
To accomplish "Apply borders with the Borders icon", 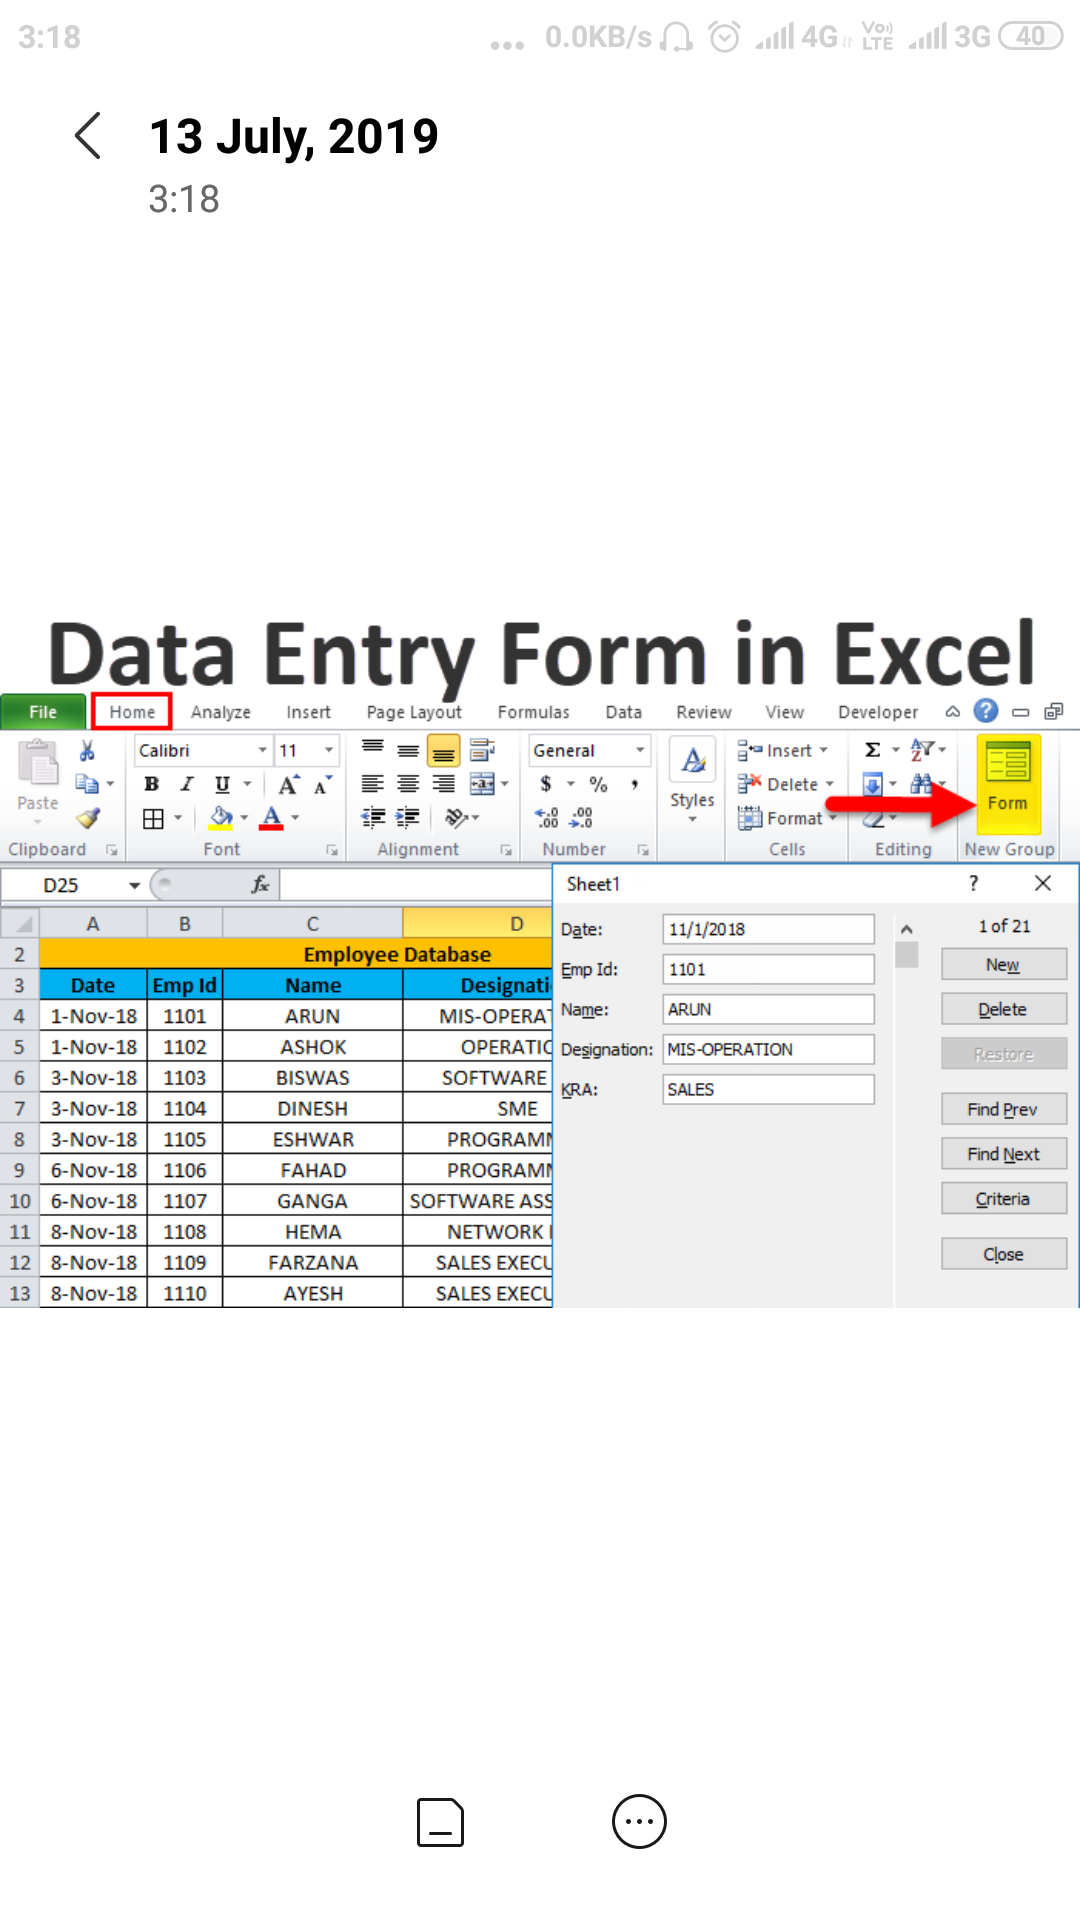I will click(x=153, y=819).
